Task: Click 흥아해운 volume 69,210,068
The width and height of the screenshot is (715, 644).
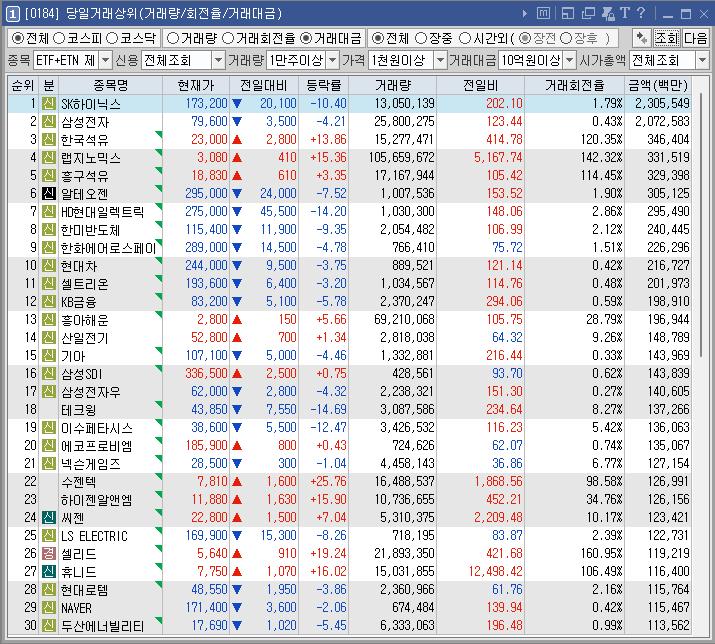Action: click(404, 319)
